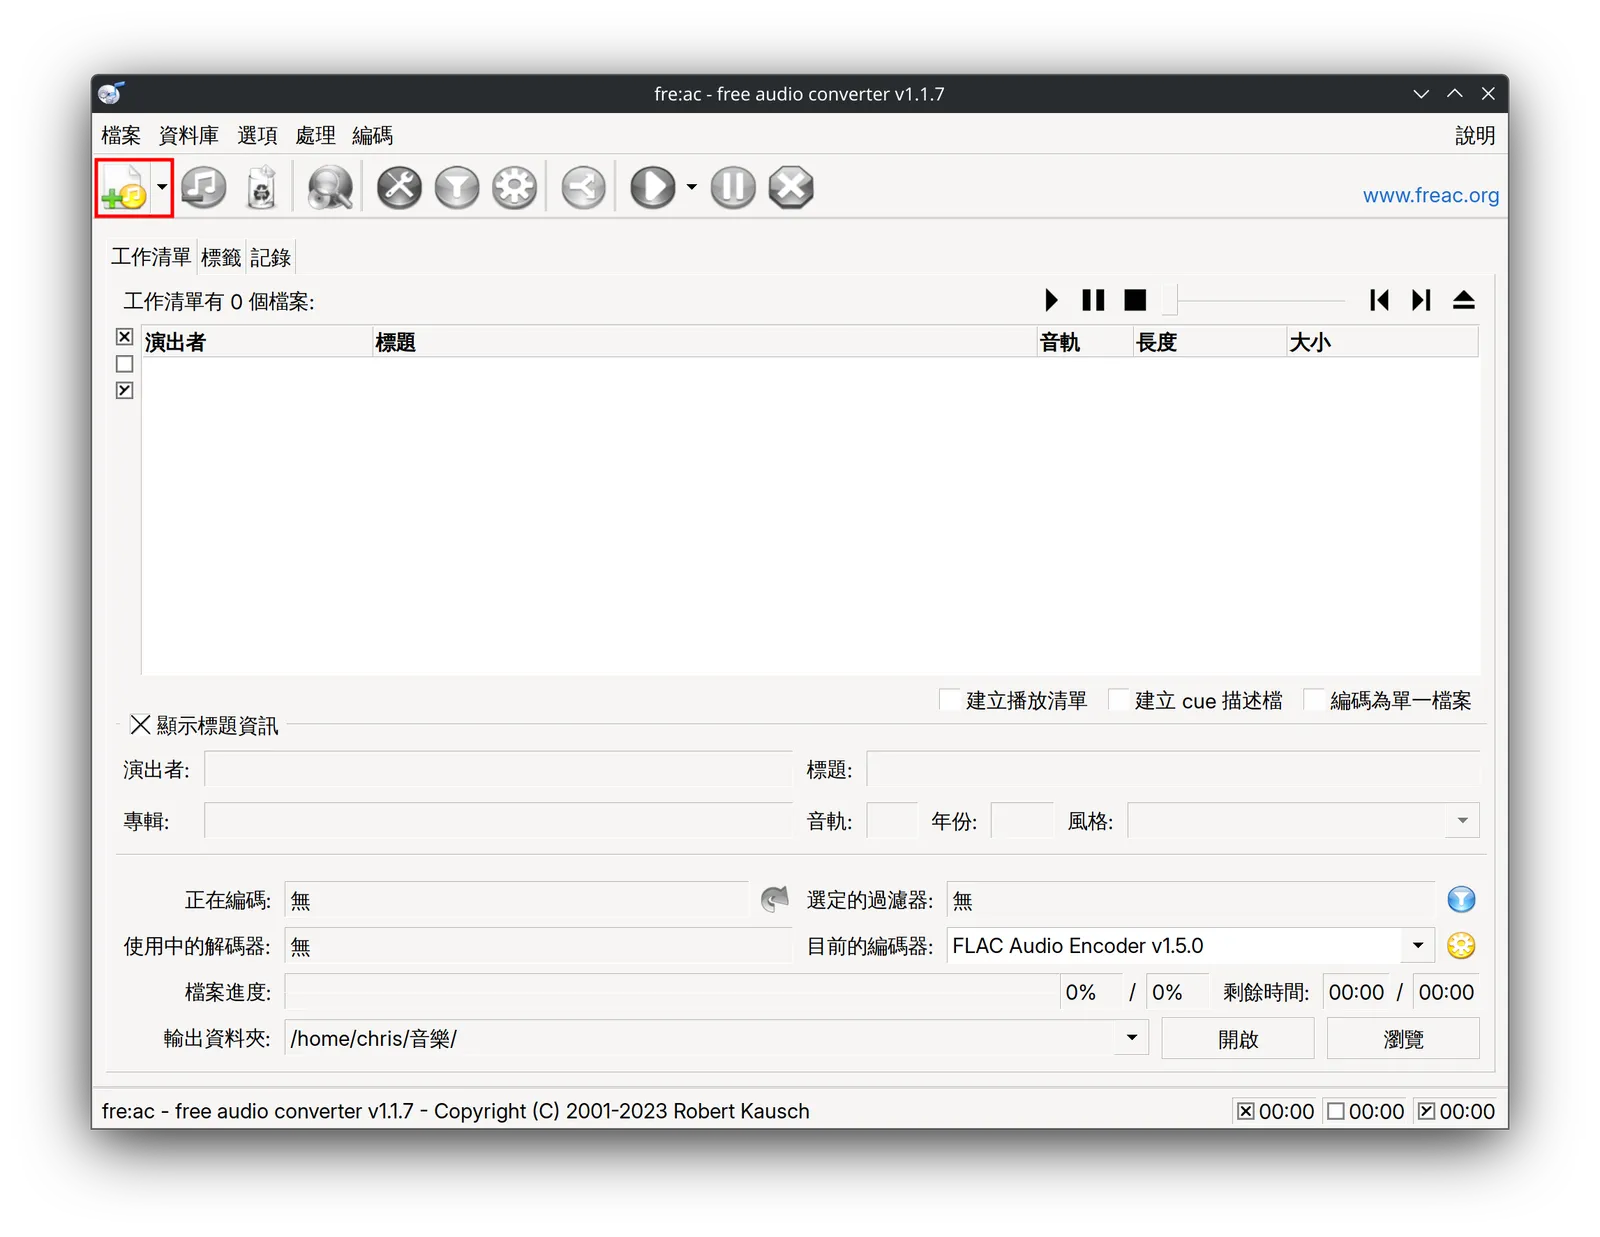
Task: Click the 標題 input field
Action: point(1173,769)
